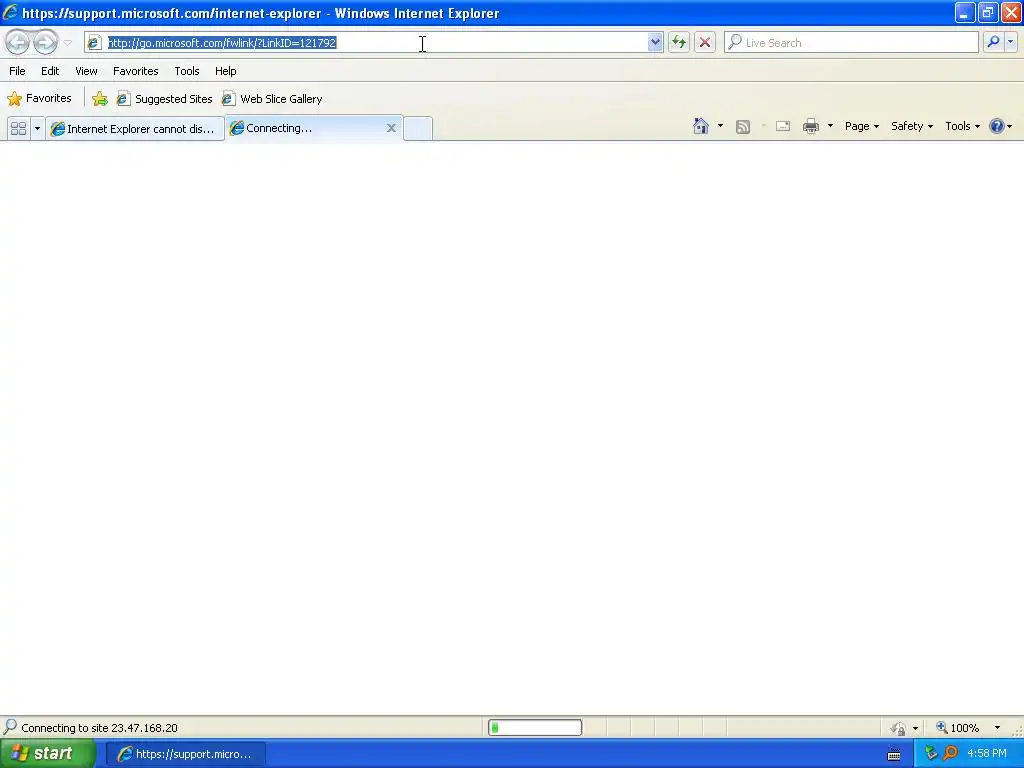Click the Help question mark icon
This screenshot has width=1024, height=768.
[x=997, y=126]
